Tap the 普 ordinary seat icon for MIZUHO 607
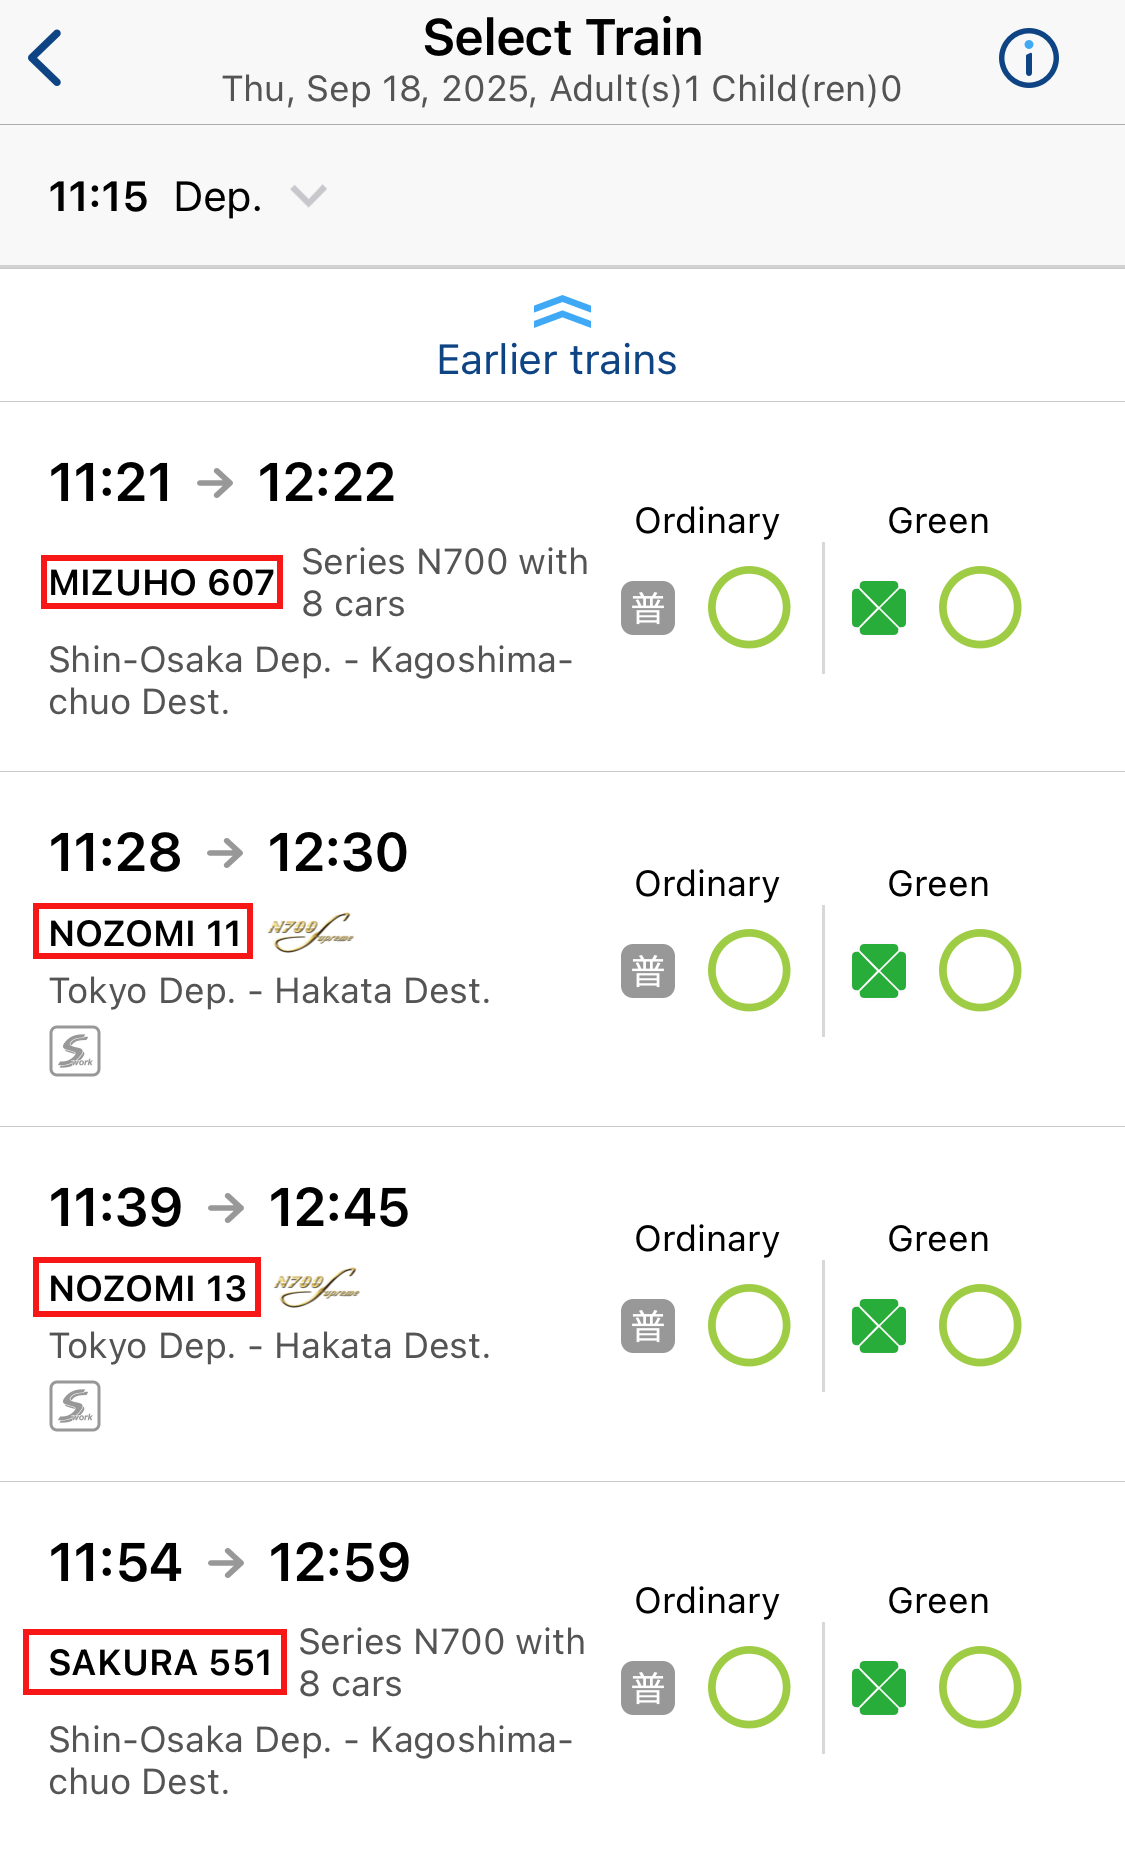 coord(648,607)
